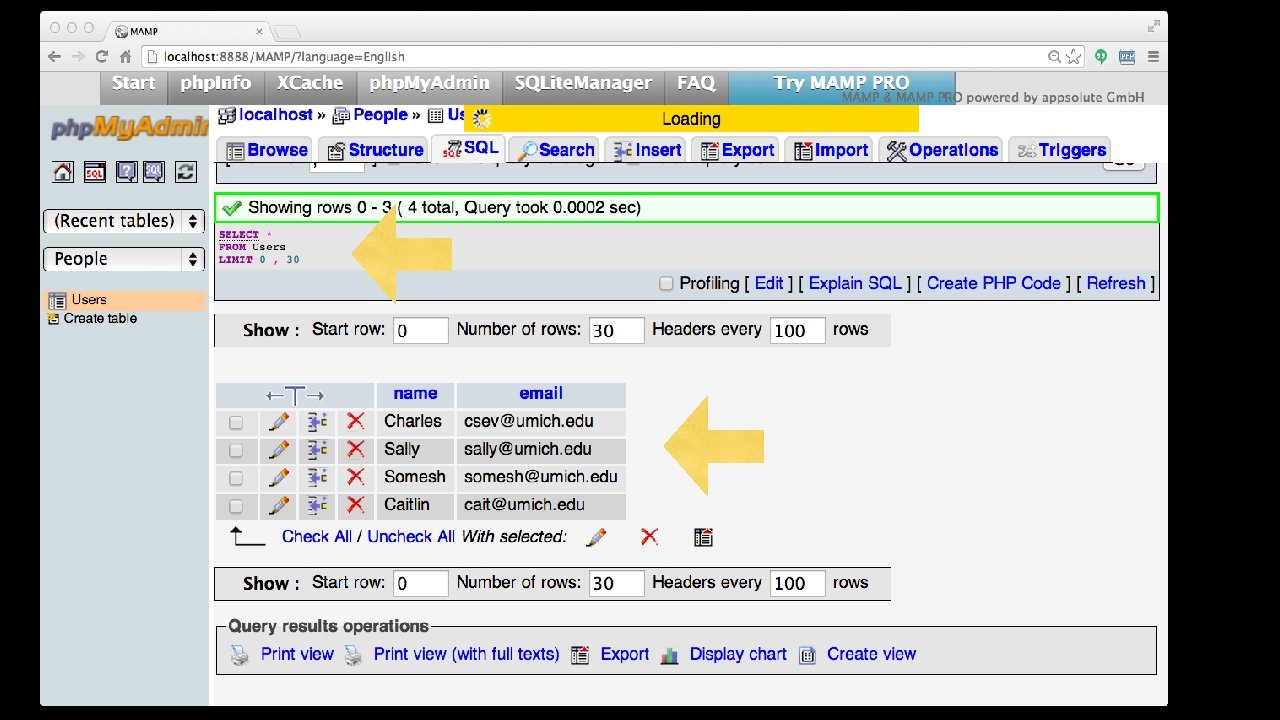Screen dimensions: 1280x720
Task: Click the People database breadcrumb link
Action: coord(380,115)
